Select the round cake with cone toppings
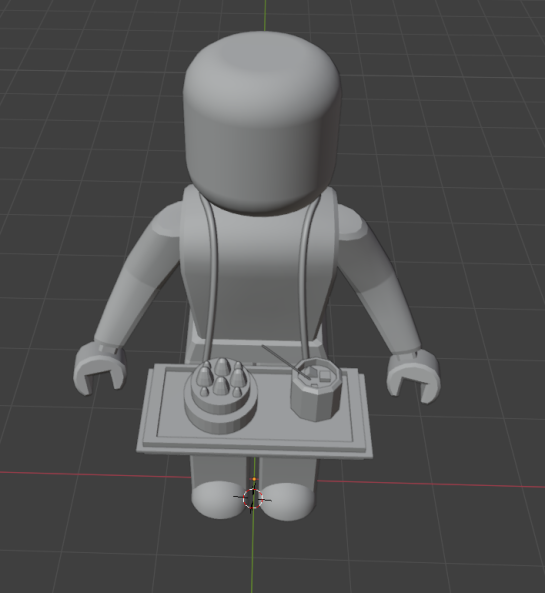Screen dimensions: 545x593 coord(221,395)
